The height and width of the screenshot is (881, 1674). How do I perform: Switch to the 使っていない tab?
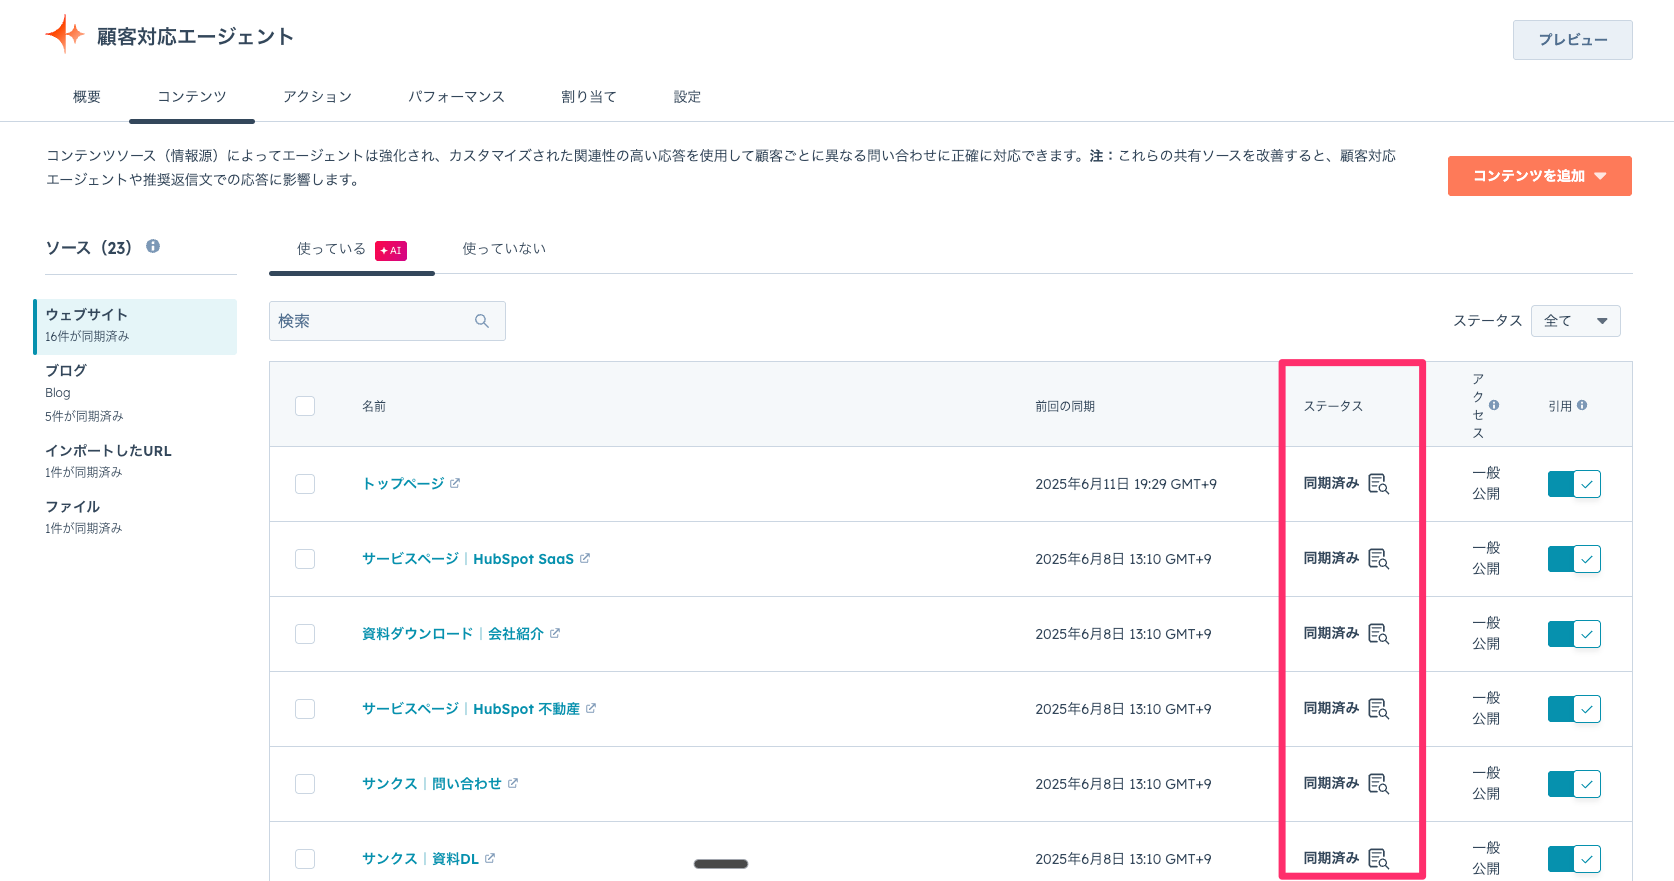pos(504,249)
